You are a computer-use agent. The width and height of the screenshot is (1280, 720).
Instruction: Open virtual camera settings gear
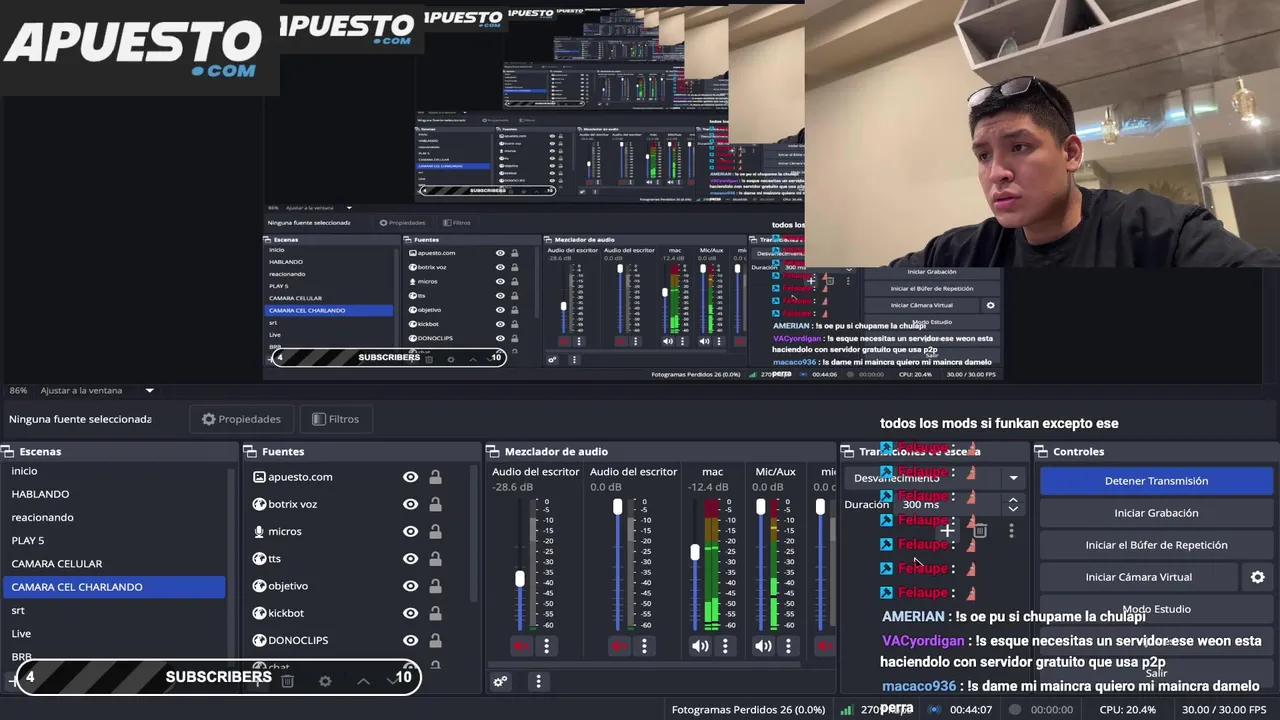1258,577
